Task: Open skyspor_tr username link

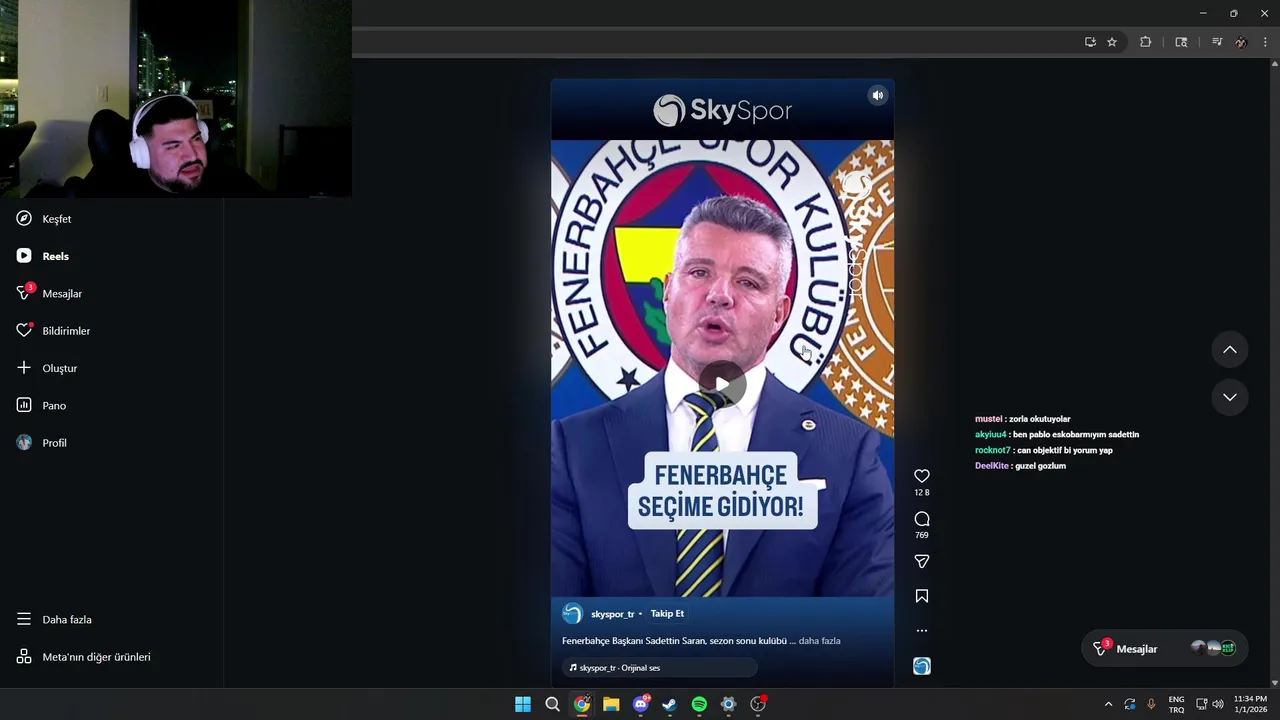Action: point(612,614)
